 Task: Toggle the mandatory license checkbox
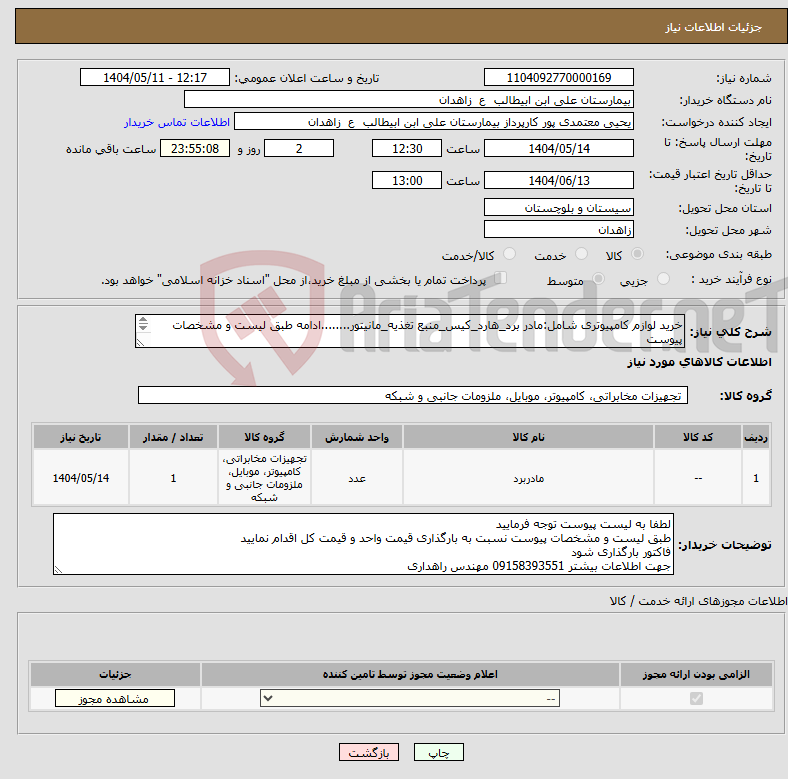[x=696, y=699]
